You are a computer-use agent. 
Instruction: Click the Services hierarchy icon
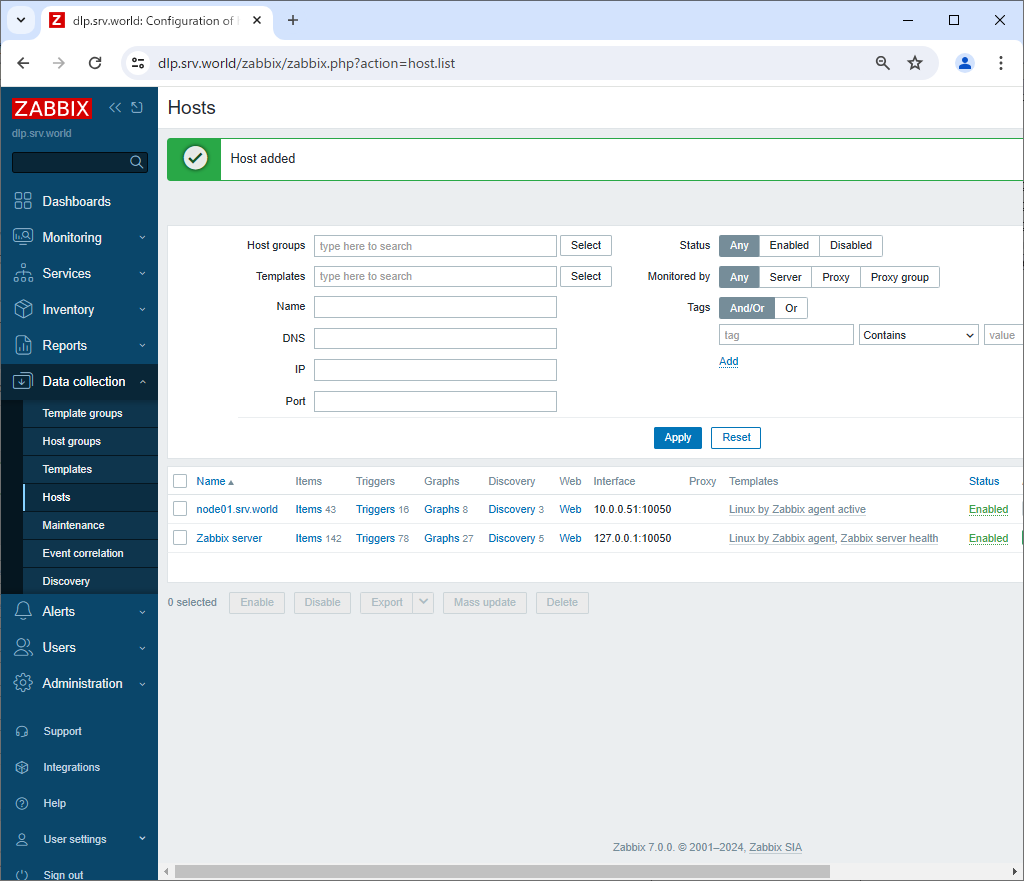tap(23, 273)
